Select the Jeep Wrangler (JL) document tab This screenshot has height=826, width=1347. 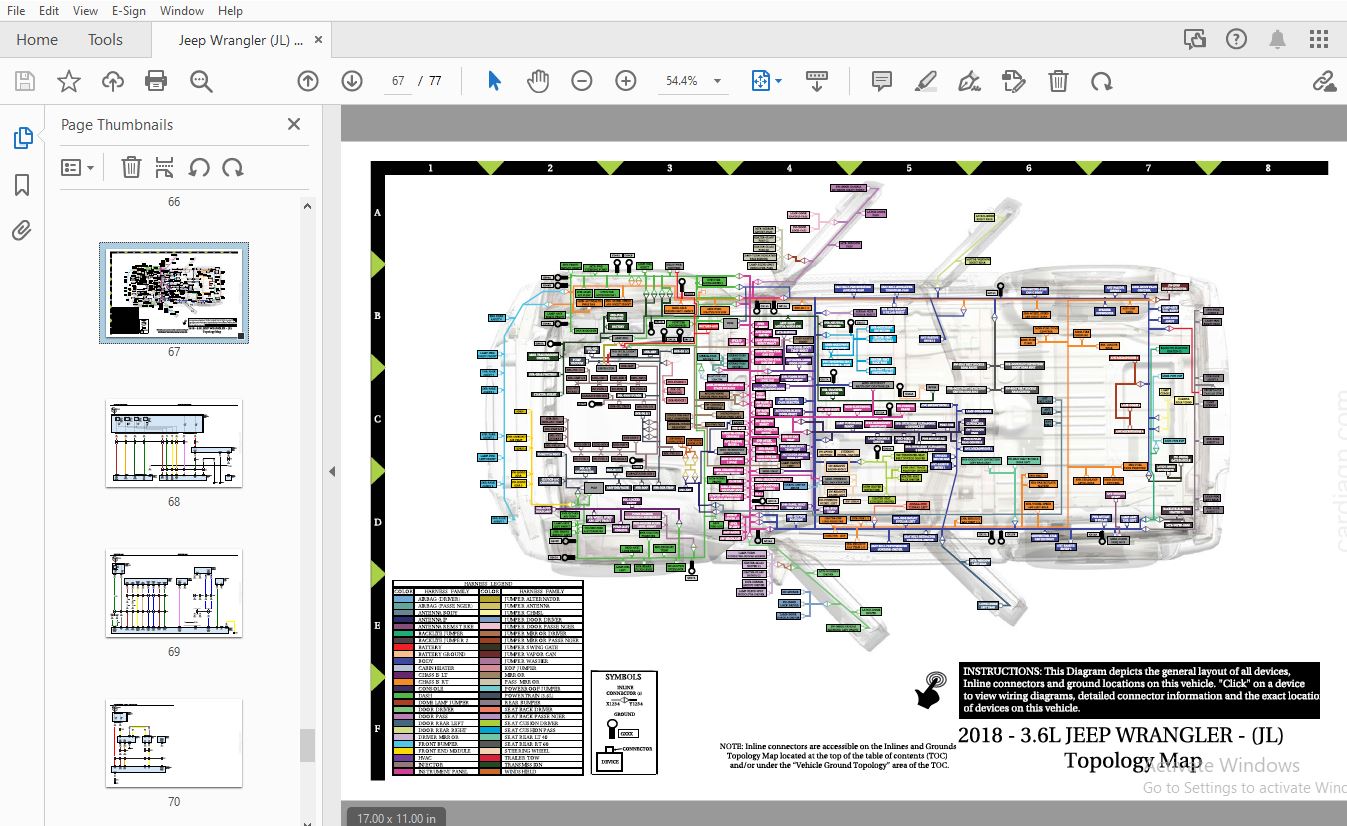pyautogui.click(x=240, y=40)
